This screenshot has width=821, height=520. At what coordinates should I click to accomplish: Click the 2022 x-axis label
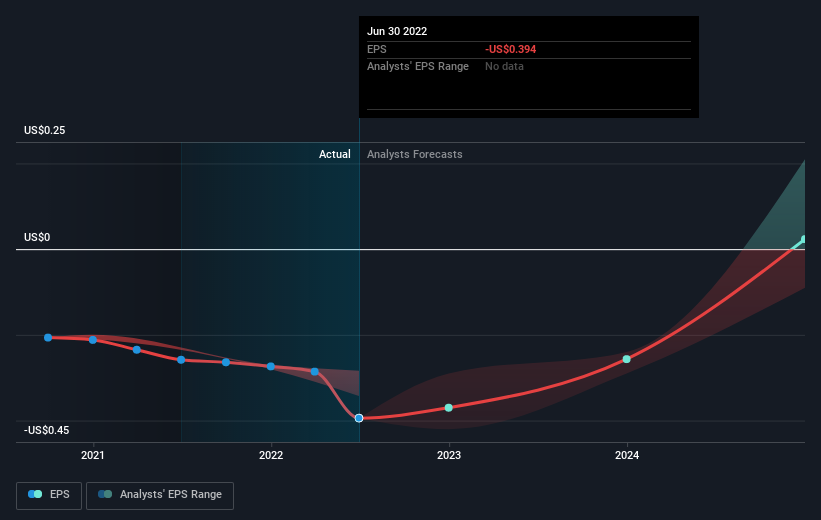coord(271,455)
